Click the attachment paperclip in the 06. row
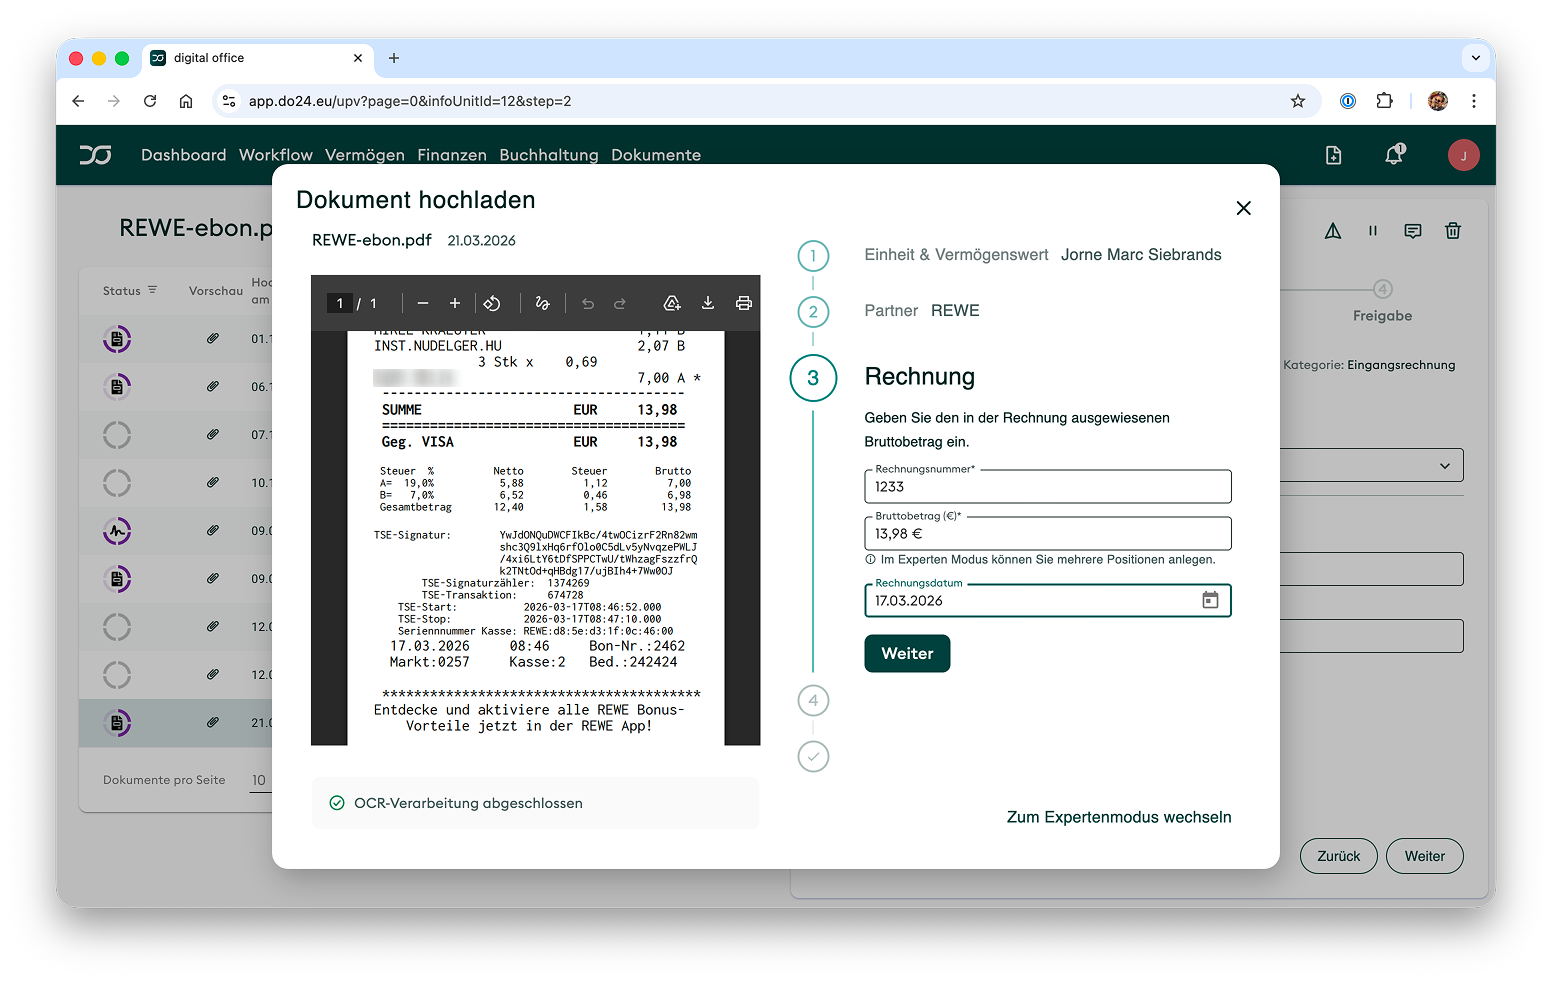The image size is (1552, 982). coord(213,386)
